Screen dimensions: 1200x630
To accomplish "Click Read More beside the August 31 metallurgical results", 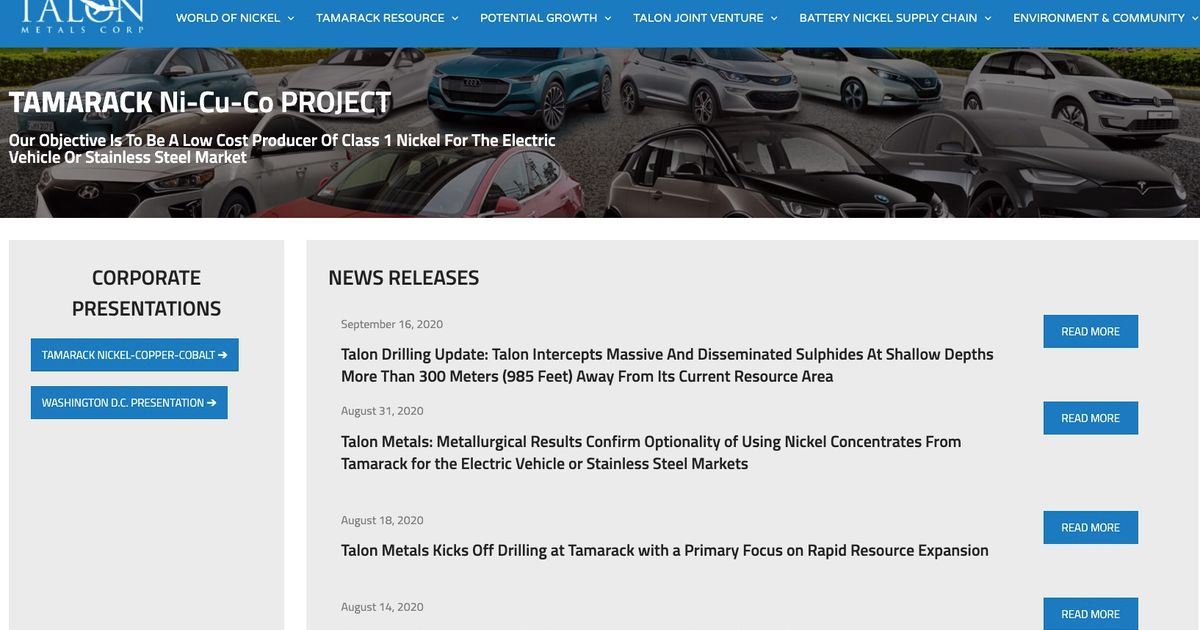I will pos(1090,418).
